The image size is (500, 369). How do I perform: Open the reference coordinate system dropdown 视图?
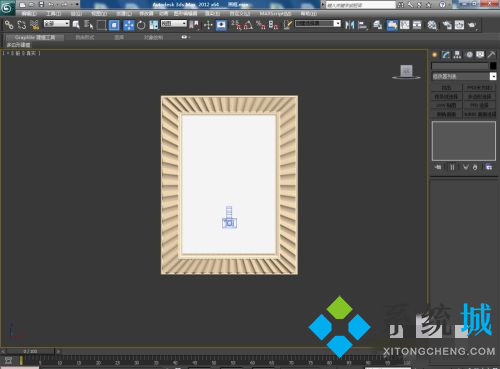pos(174,24)
